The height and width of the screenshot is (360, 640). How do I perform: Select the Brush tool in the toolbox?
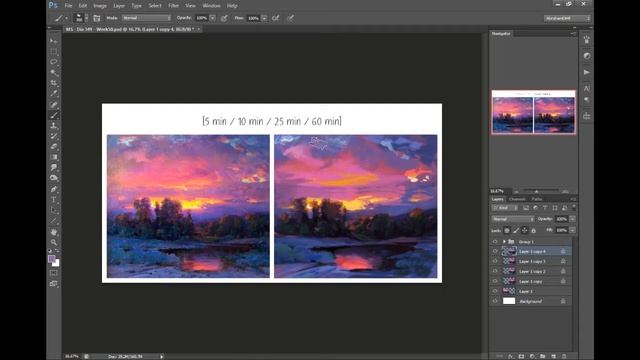tap(53, 115)
